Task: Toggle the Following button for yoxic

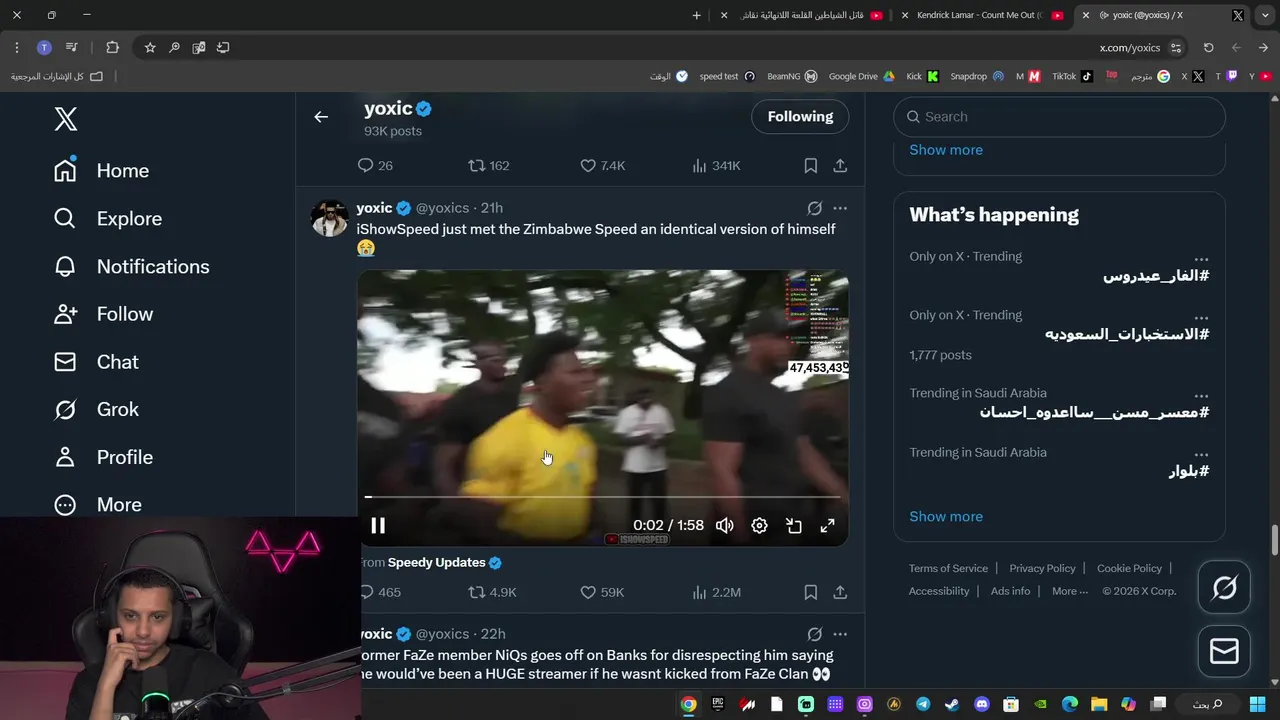Action: (x=800, y=117)
